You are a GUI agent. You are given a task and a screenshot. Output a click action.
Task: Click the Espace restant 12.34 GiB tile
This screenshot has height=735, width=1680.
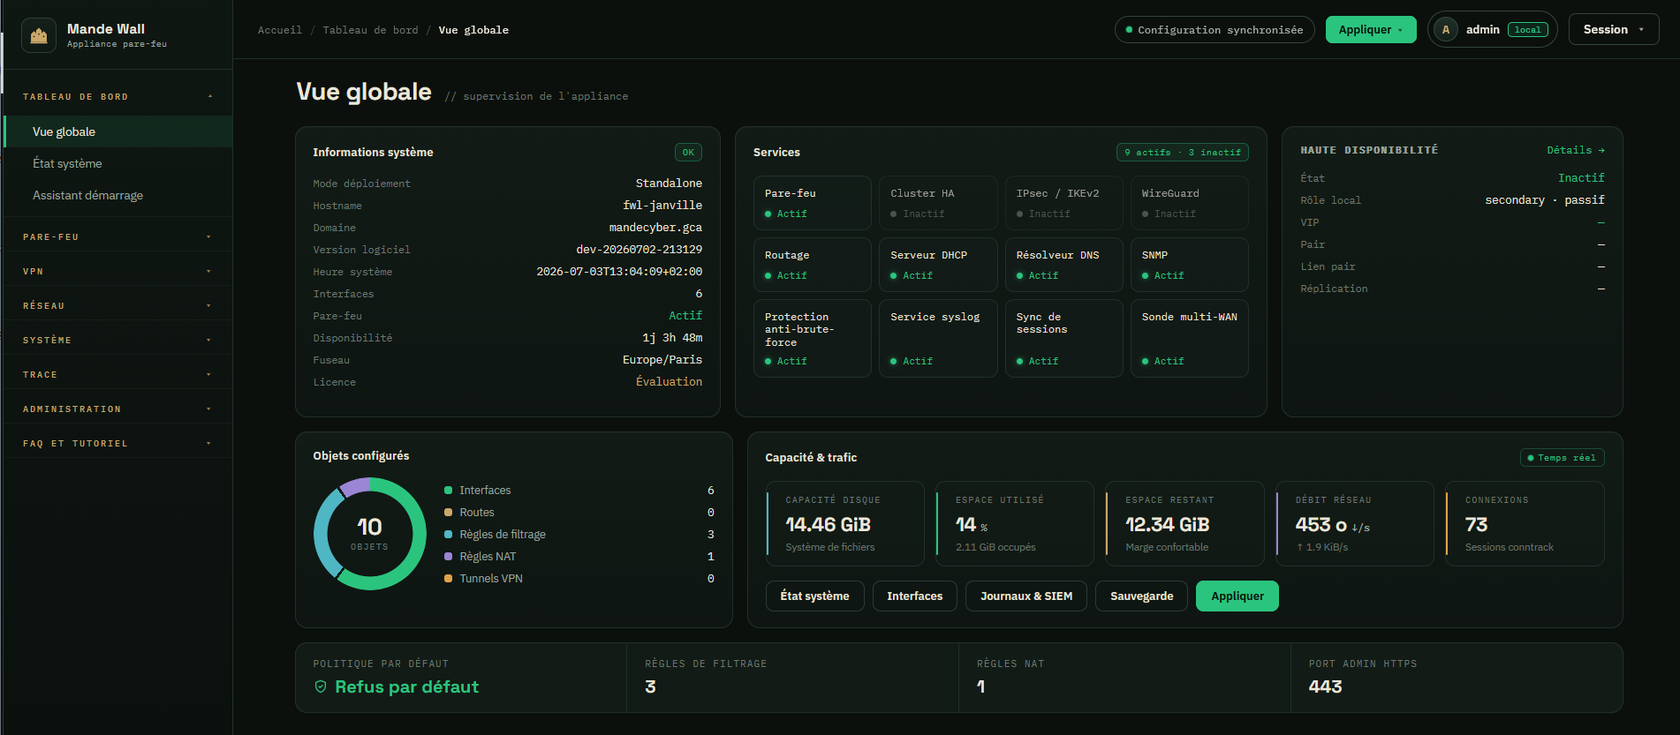(1185, 524)
